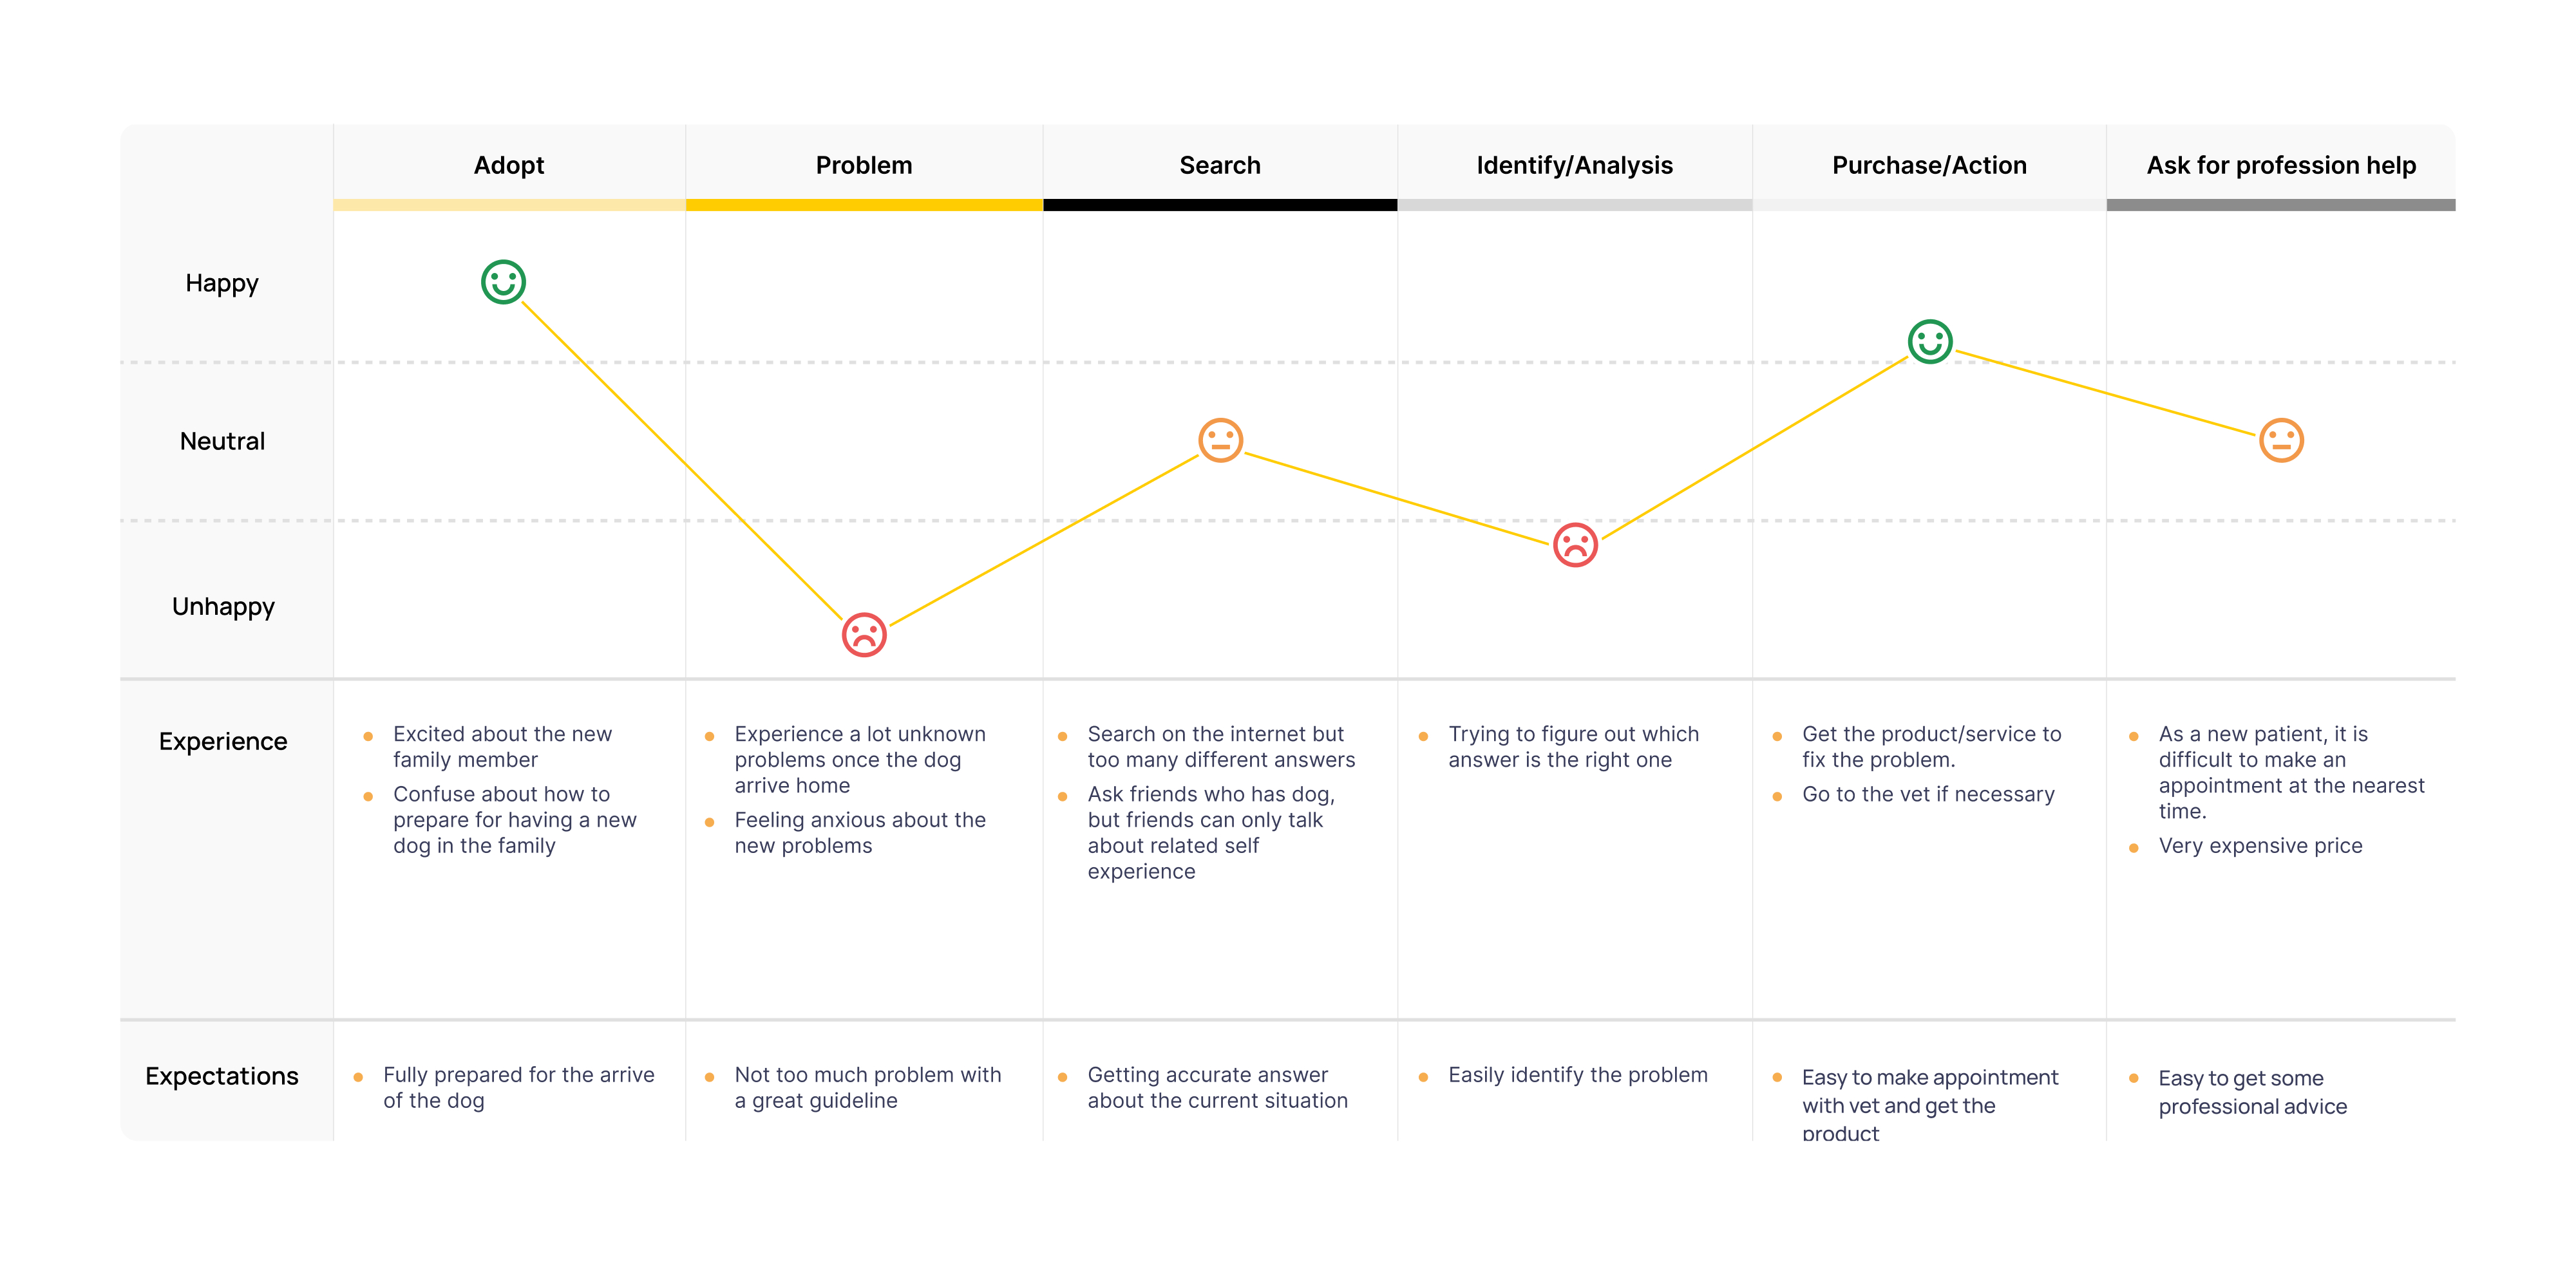Viewport: 2576px width, 1265px height.
Task: Click the Purchase/Action stage heading
Action: pyautogui.click(x=1929, y=165)
